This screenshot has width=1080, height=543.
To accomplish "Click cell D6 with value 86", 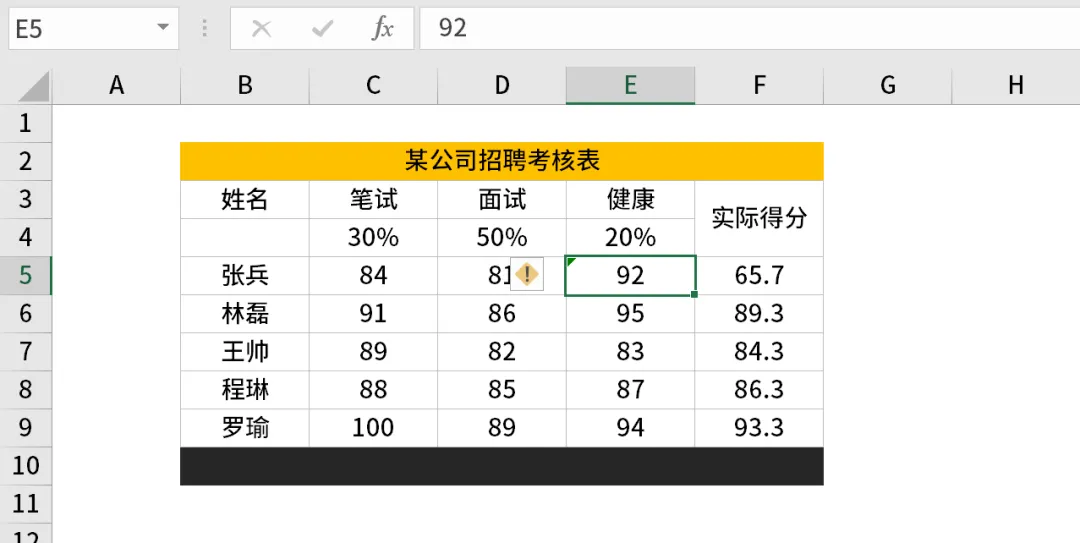I will coord(501,314).
